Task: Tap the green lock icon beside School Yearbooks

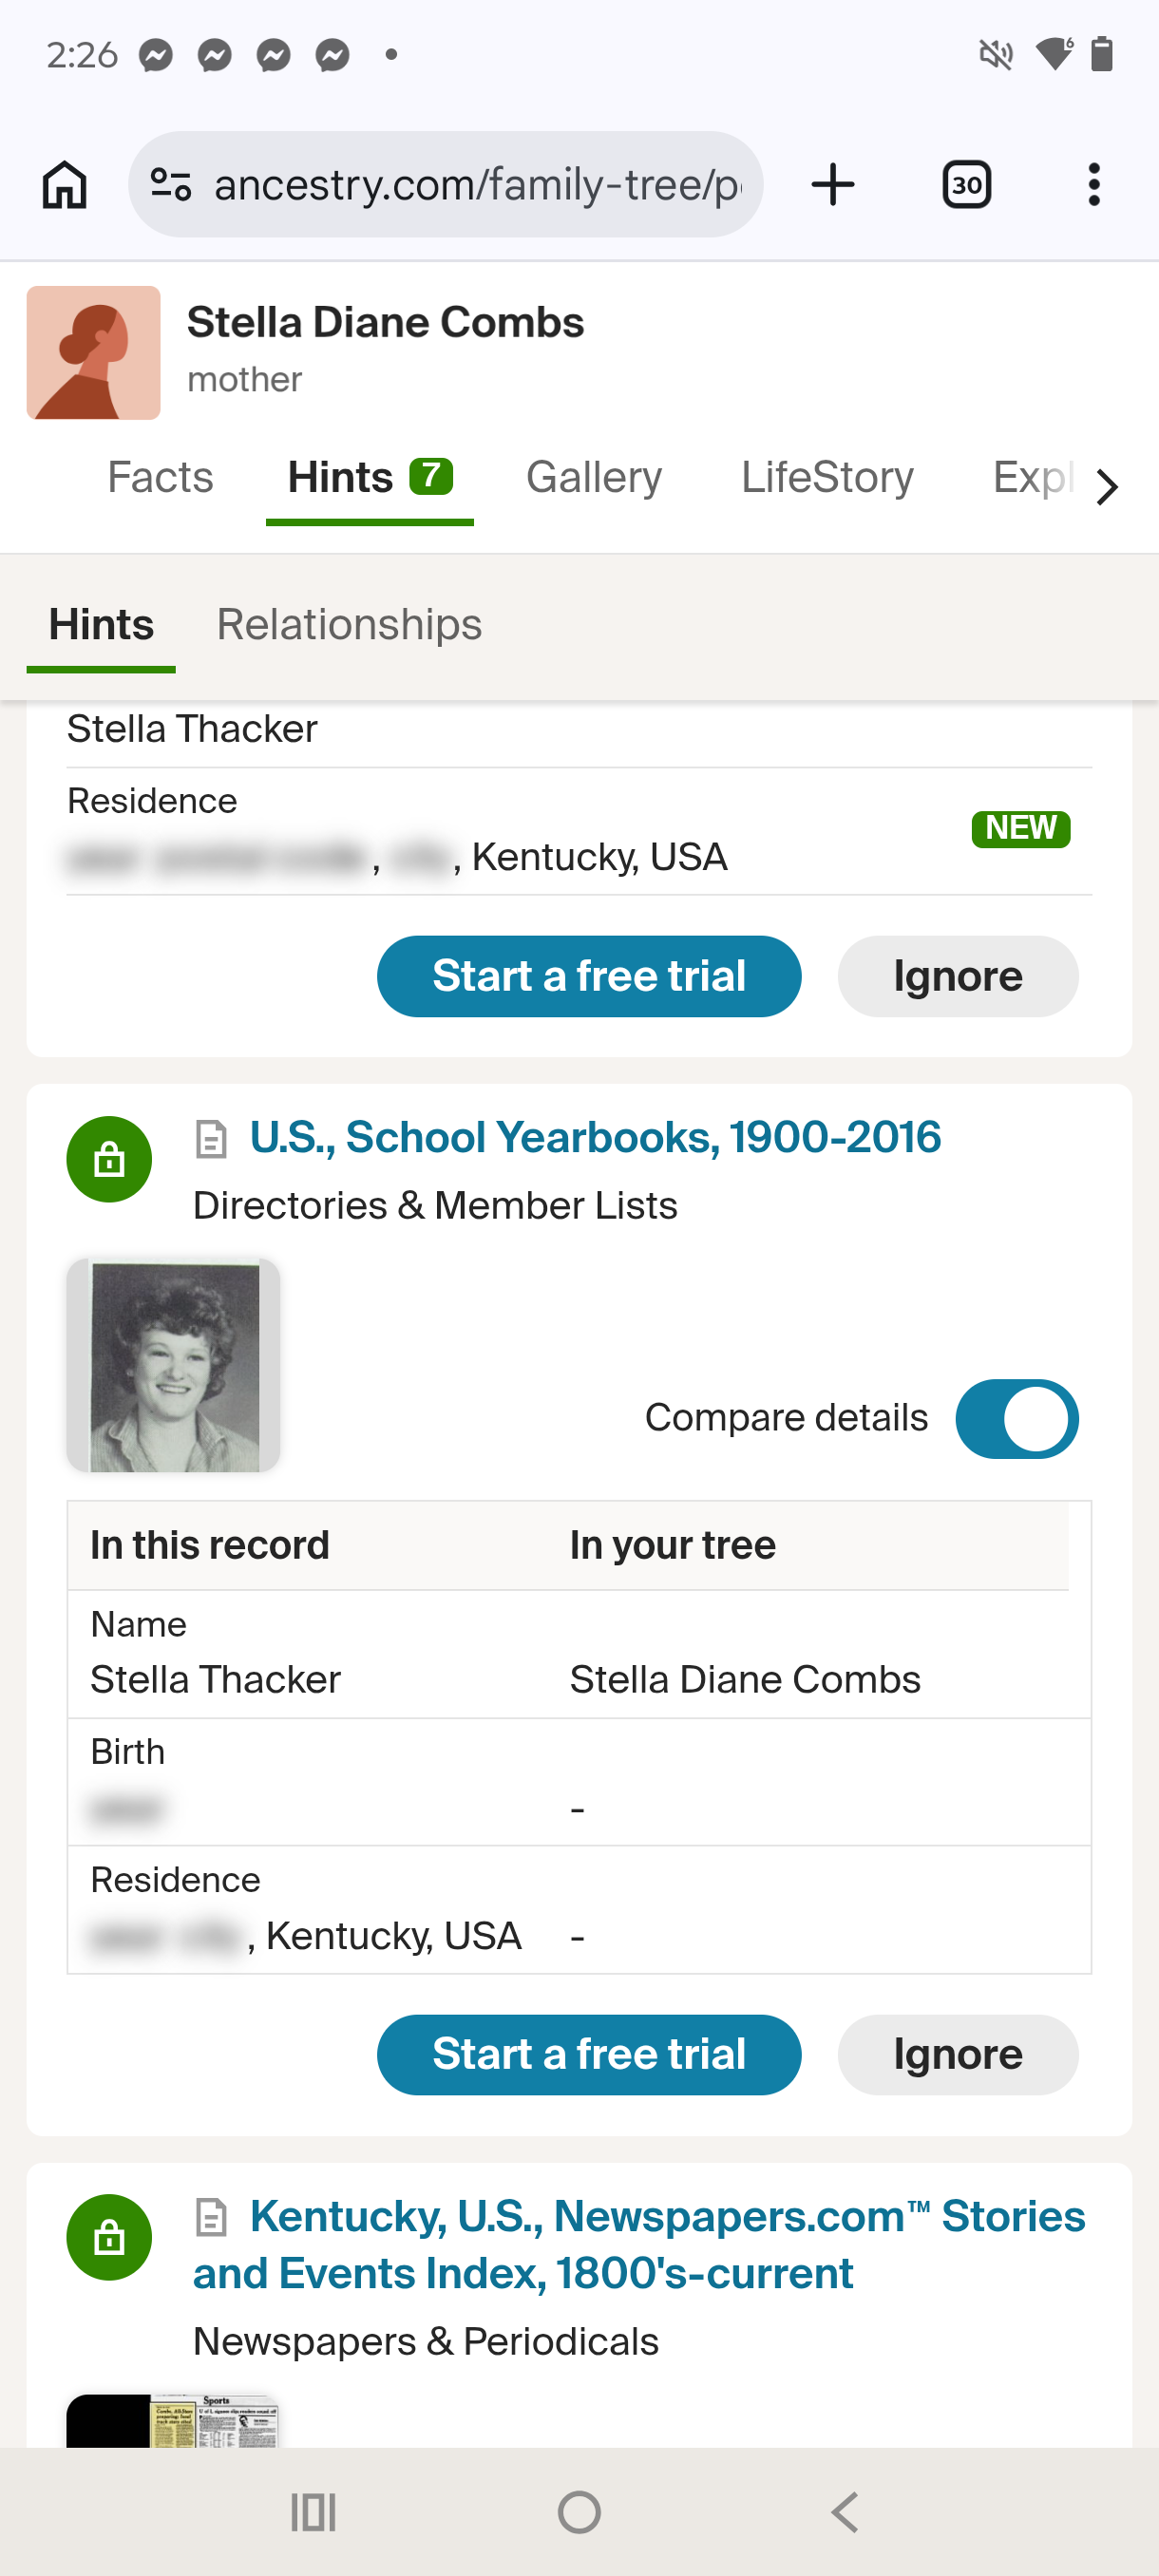Action: (x=109, y=1160)
